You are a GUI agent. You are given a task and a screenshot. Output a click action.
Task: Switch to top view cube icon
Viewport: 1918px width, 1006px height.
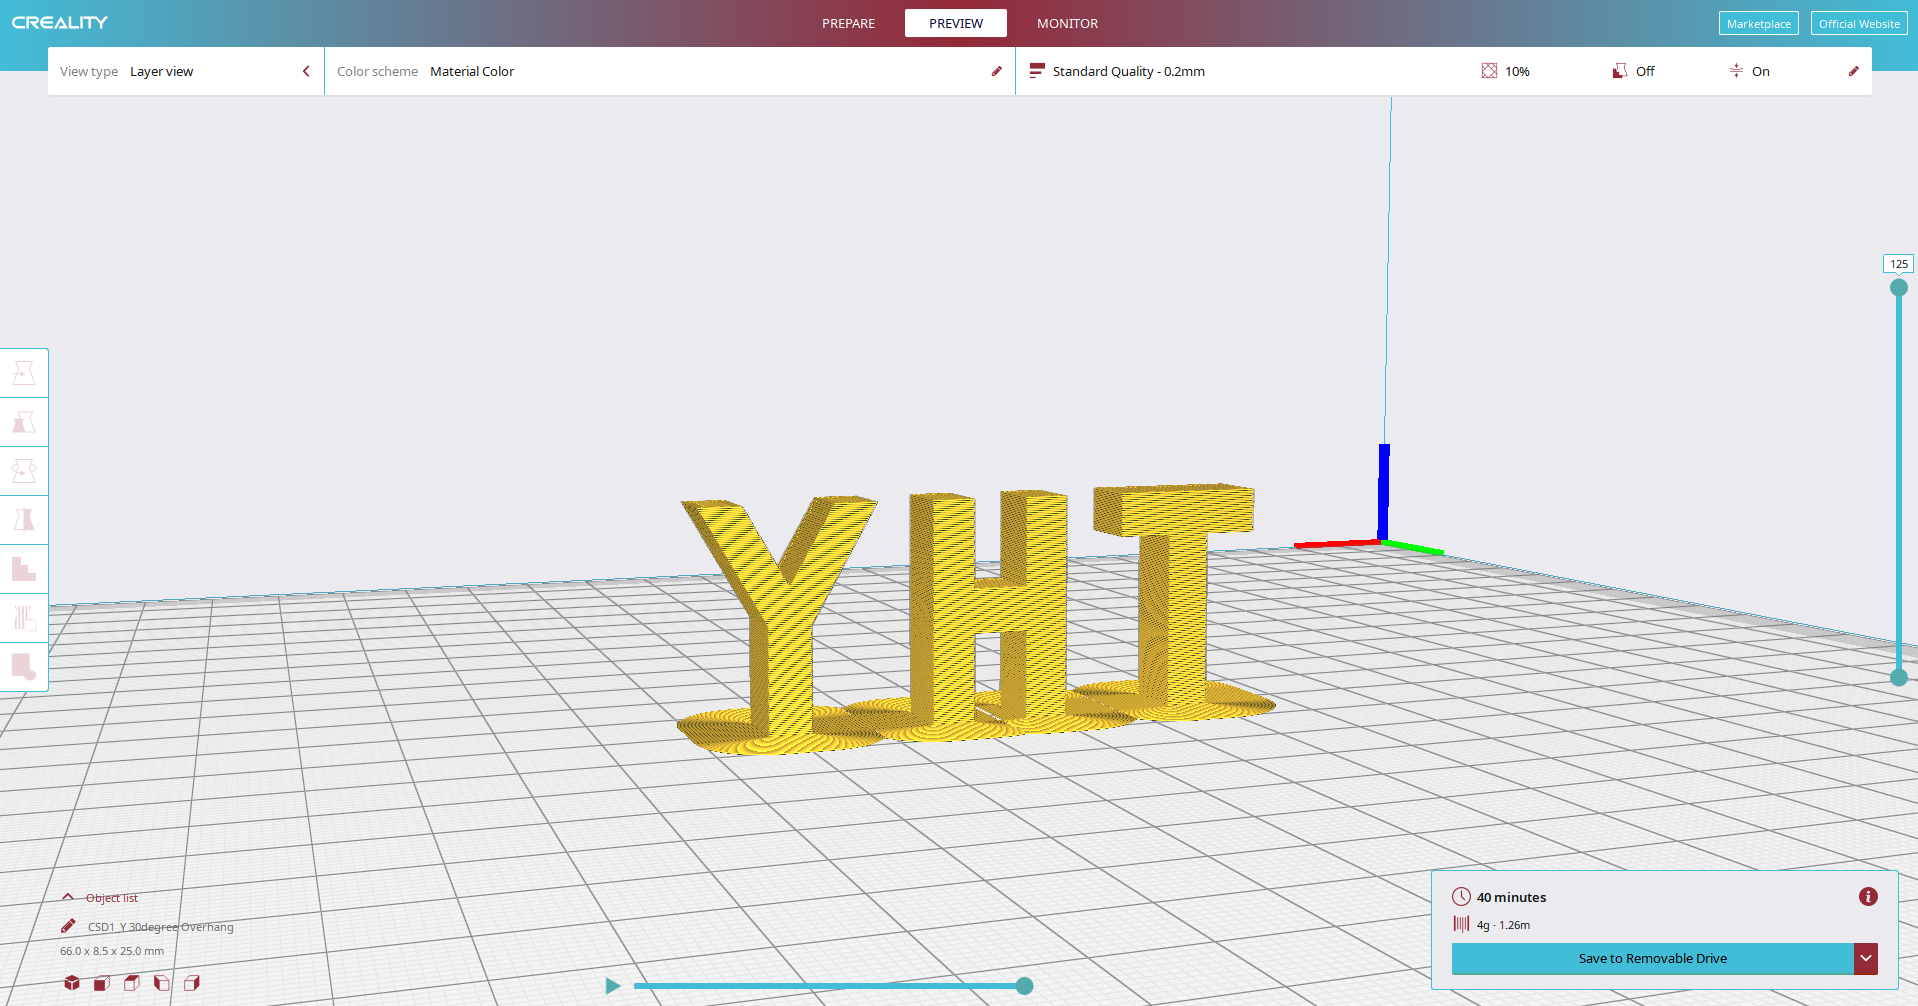[132, 983]
